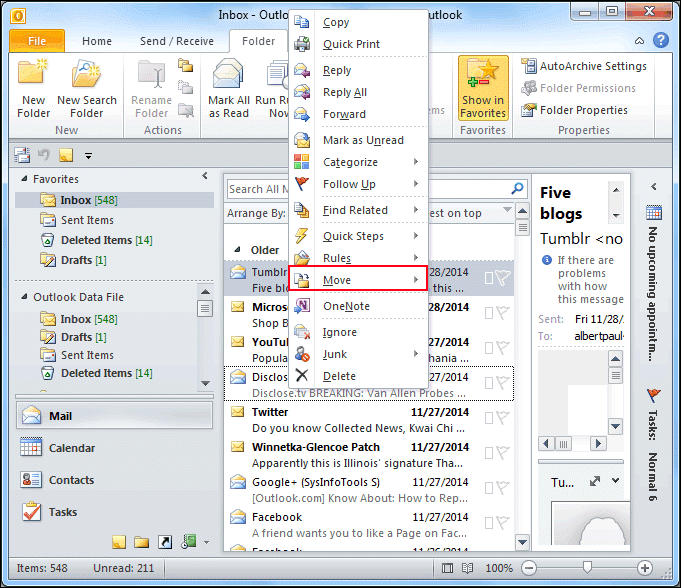Click the Outlook Help question mark icon
This screenshot has width=681, height=588.
click(661, 40)
